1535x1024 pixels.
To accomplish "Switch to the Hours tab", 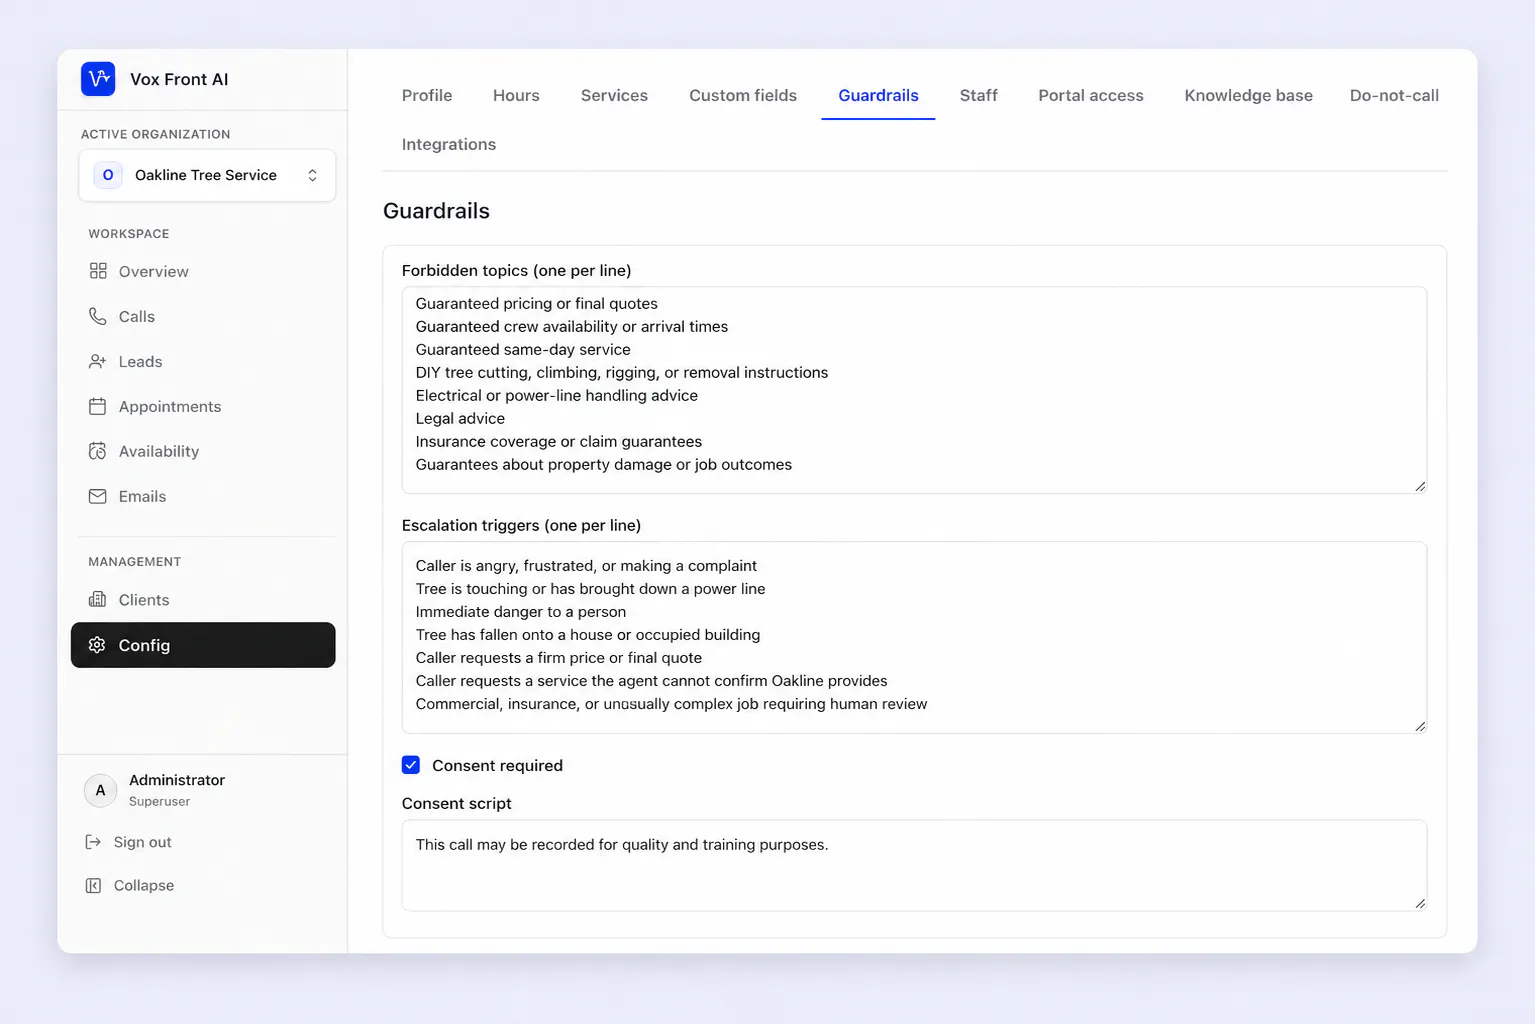I will (x=516, y=95).
